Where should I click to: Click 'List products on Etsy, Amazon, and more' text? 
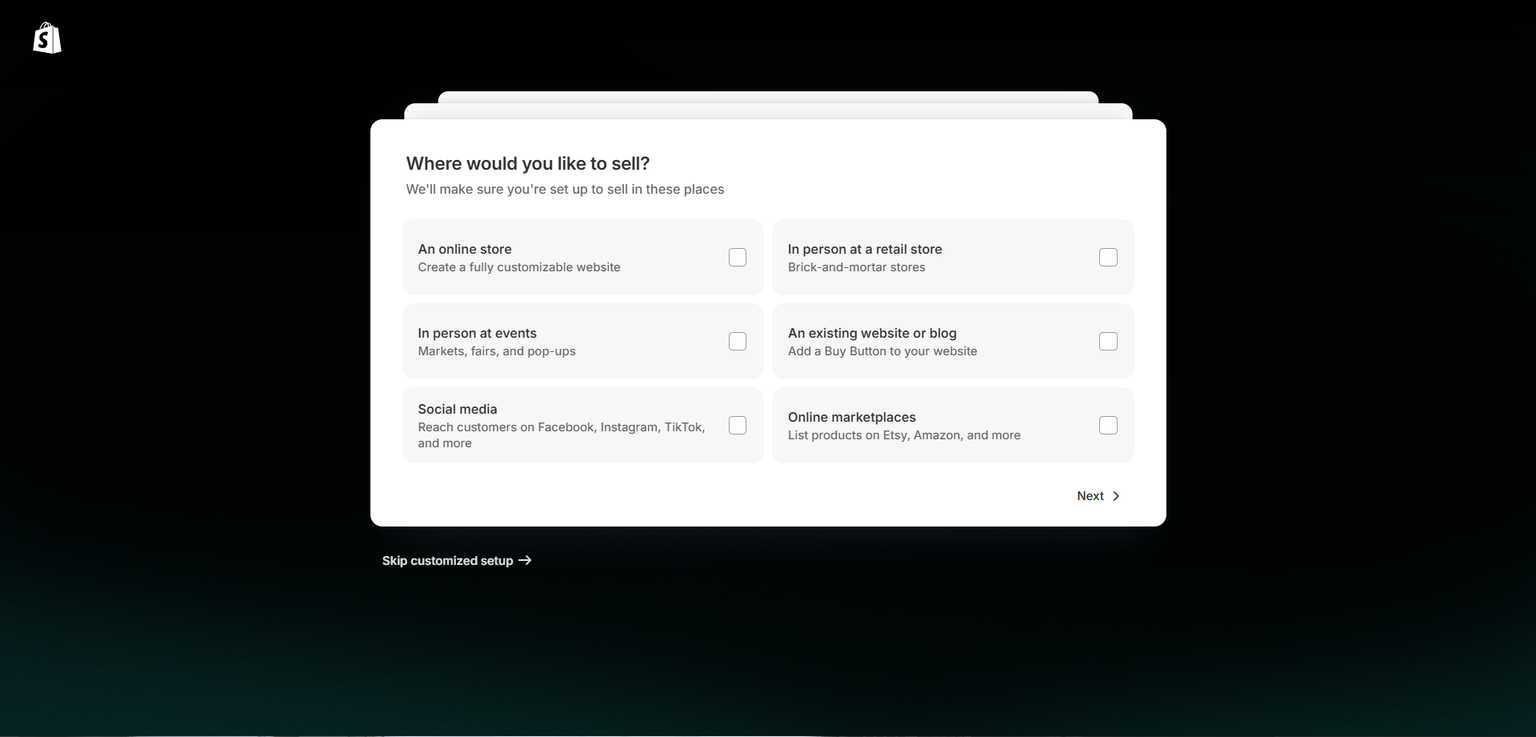click(904, 435)
